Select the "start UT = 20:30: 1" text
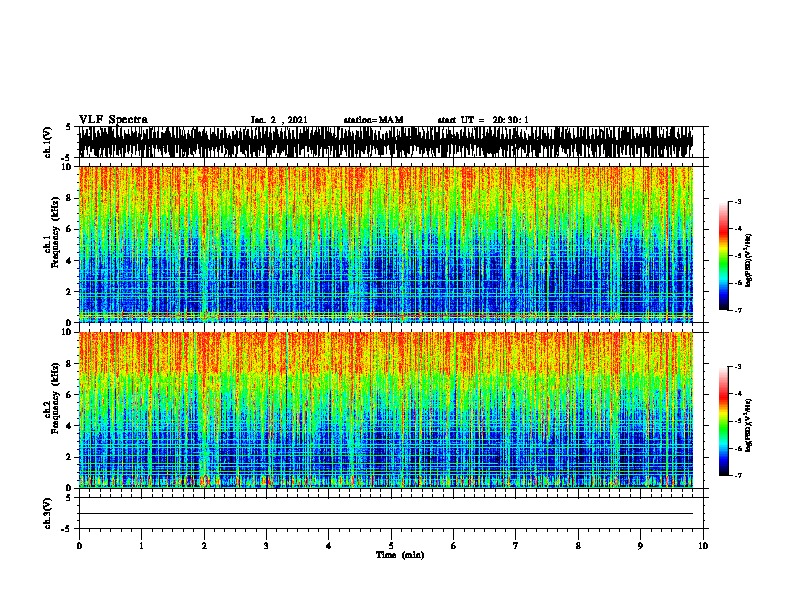Viewport: 792px width, 612px height. point(483,120)
